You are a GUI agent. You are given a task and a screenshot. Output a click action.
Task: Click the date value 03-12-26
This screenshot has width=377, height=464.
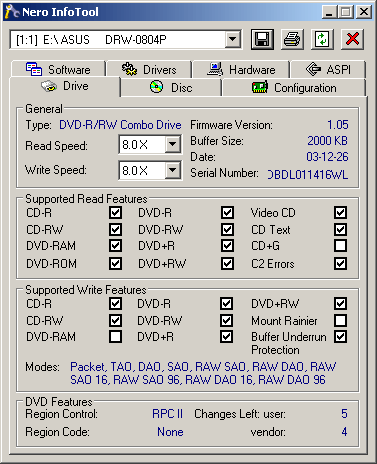click(x=327, y=157)
